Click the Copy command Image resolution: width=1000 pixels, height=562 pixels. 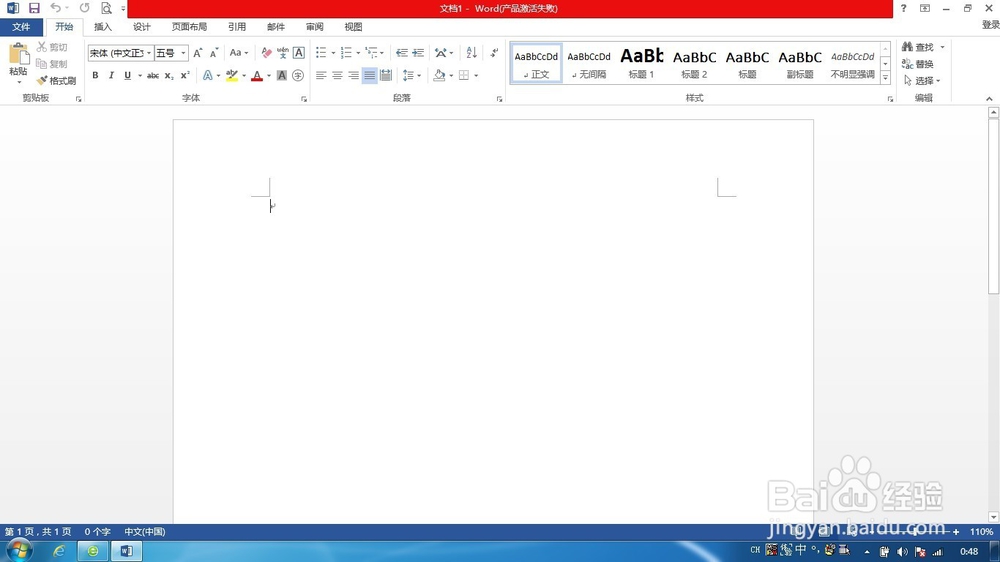(52, 64)
